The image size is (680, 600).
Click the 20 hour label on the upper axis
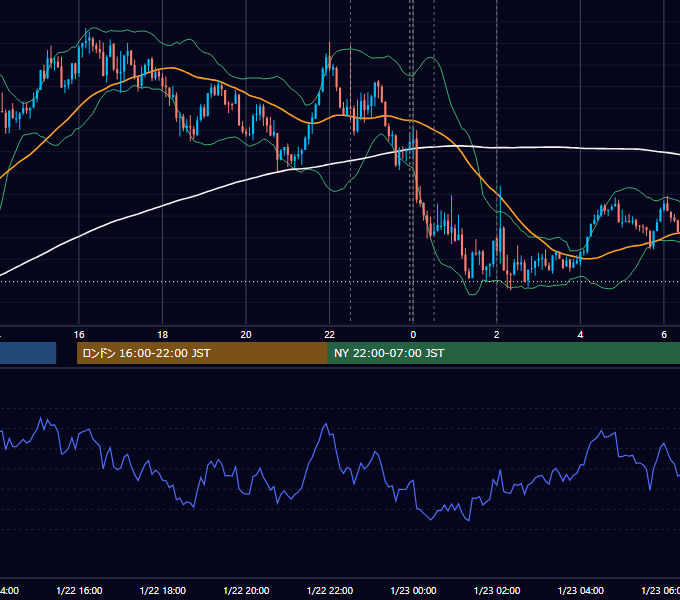[246, 335]
